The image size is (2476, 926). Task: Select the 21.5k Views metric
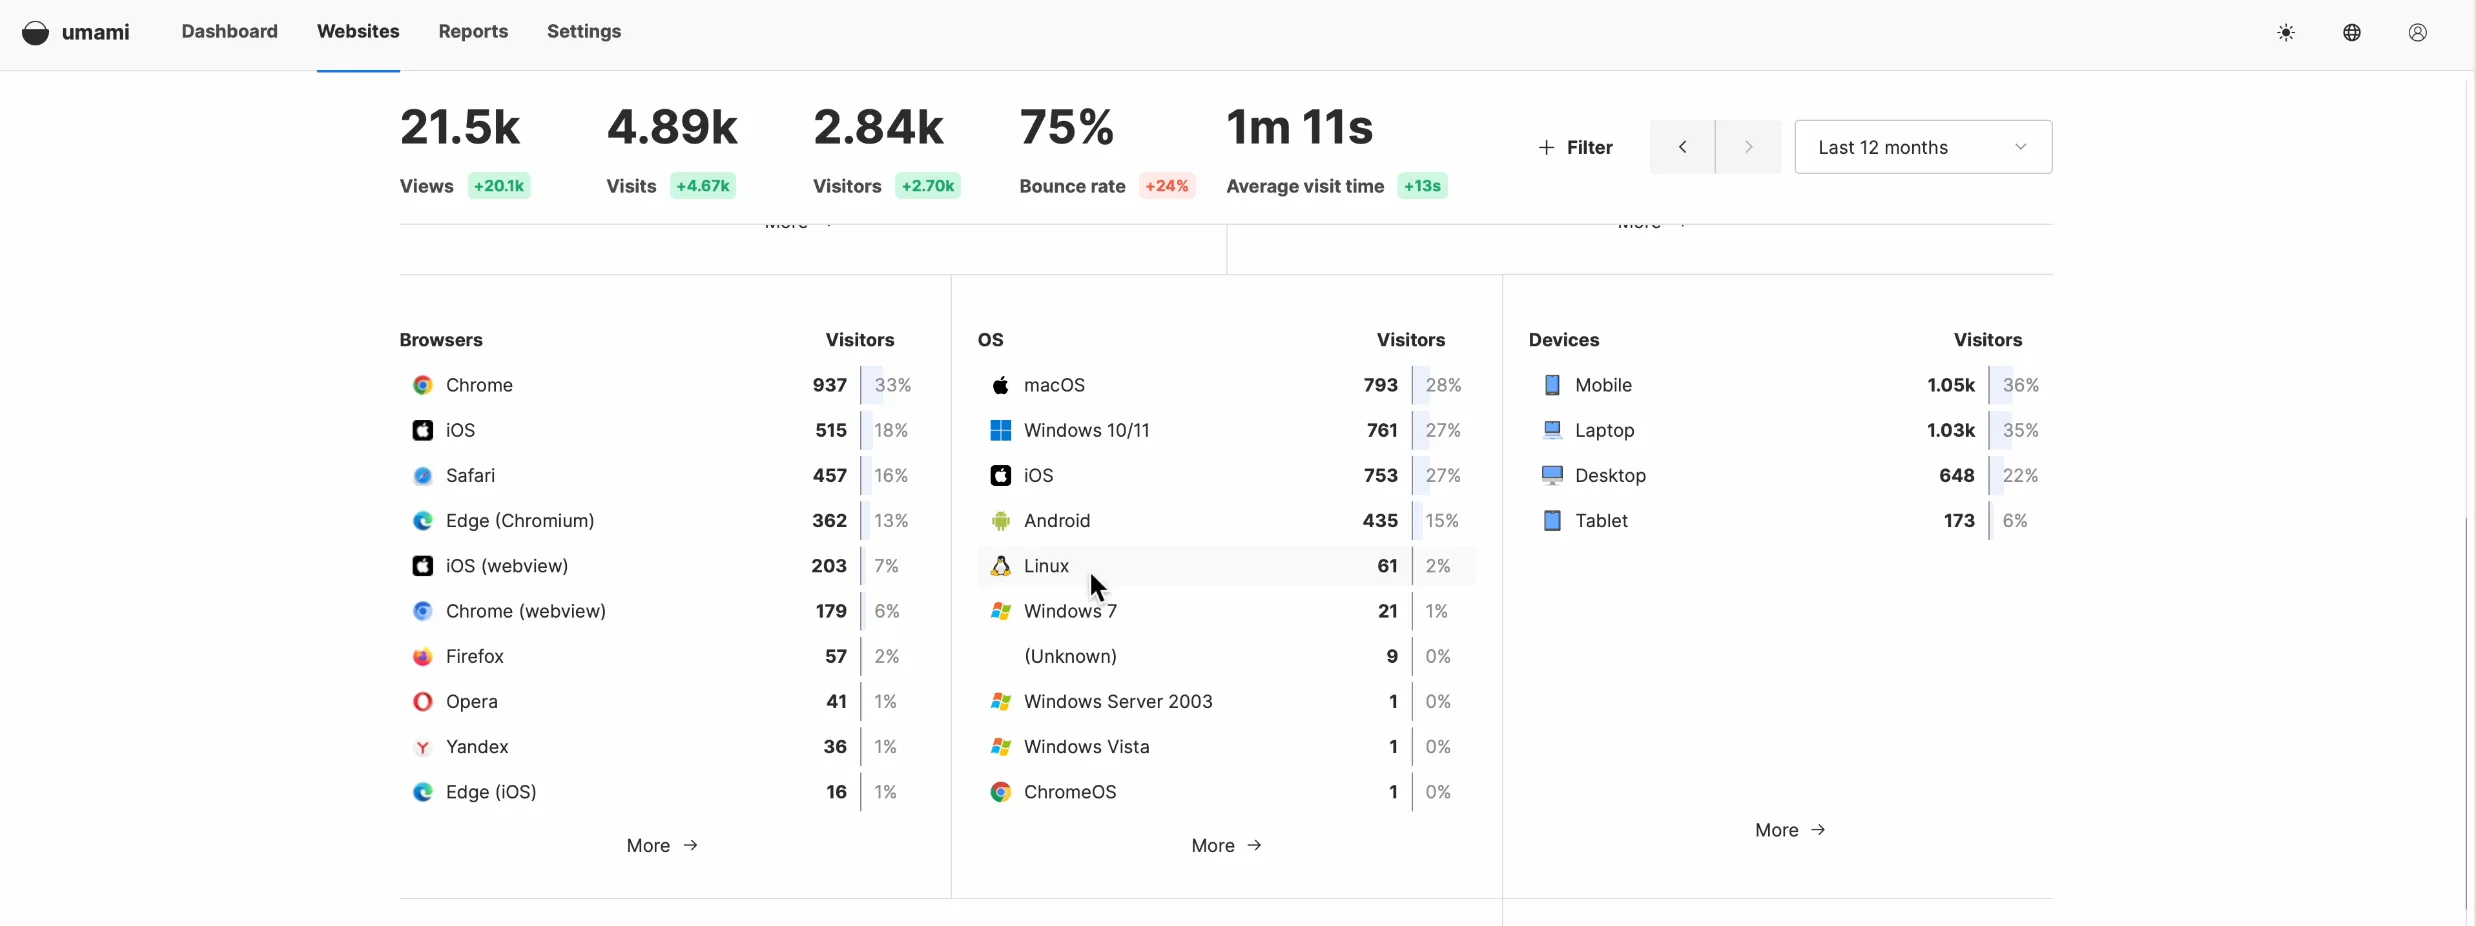point(460,127)
